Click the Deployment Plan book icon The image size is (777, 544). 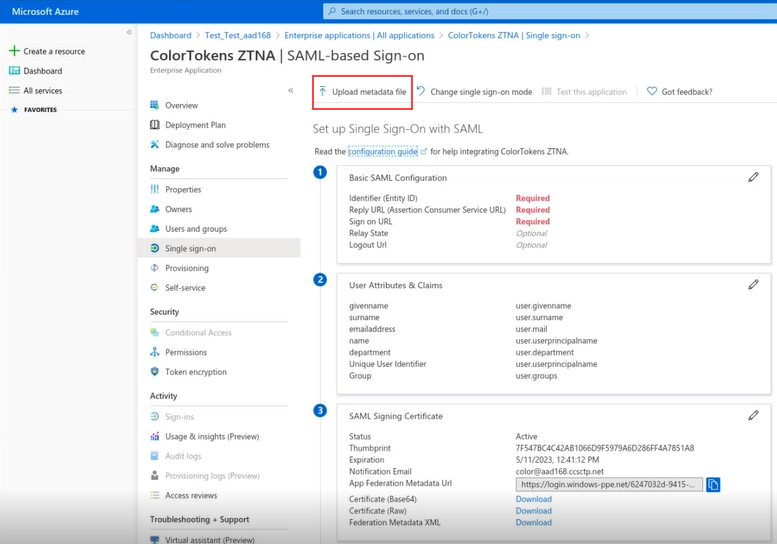point(155,125)
